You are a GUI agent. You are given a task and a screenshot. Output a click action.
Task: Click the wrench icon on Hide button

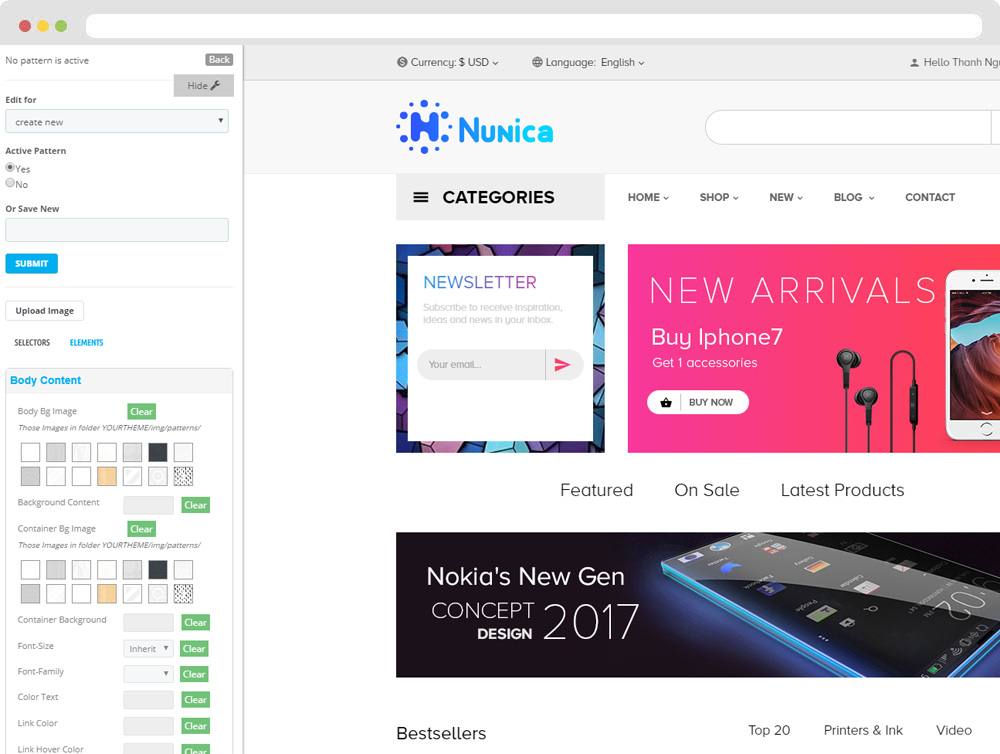point(216,85)
